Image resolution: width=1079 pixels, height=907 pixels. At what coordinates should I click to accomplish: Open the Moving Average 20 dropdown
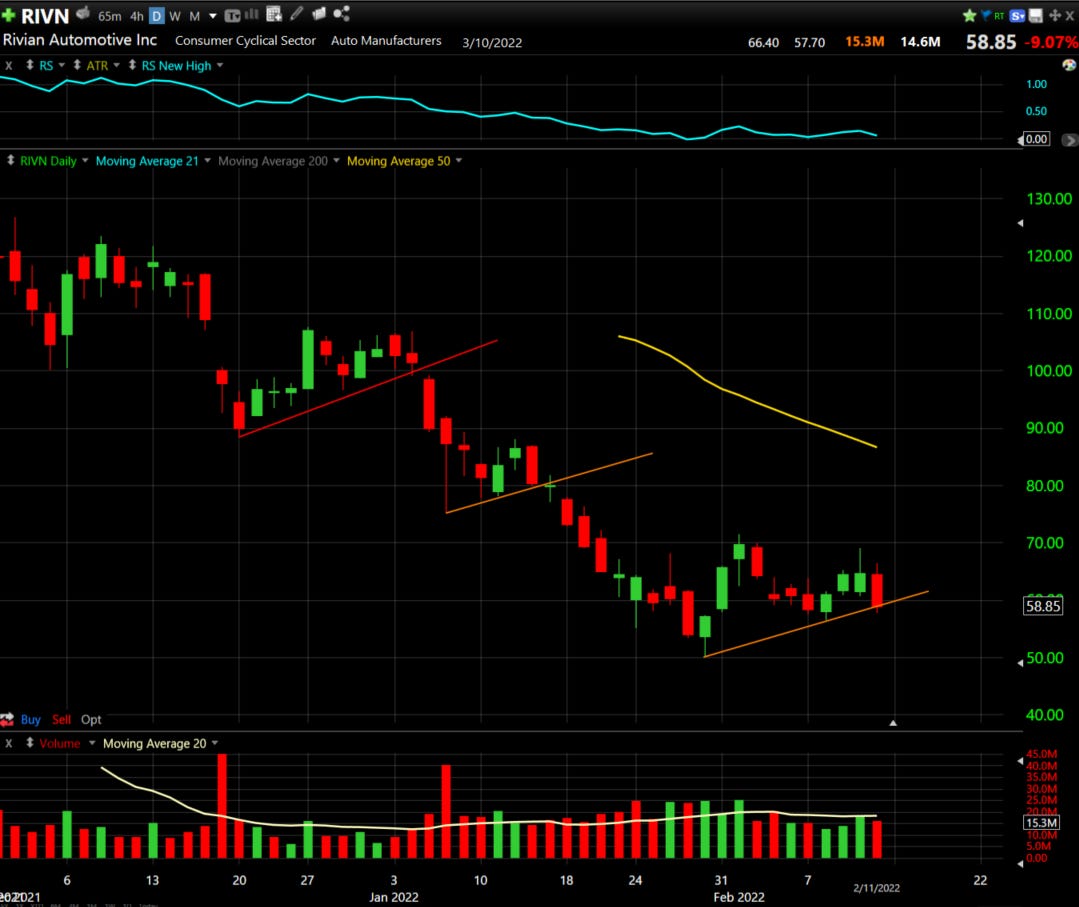(215, 743)
